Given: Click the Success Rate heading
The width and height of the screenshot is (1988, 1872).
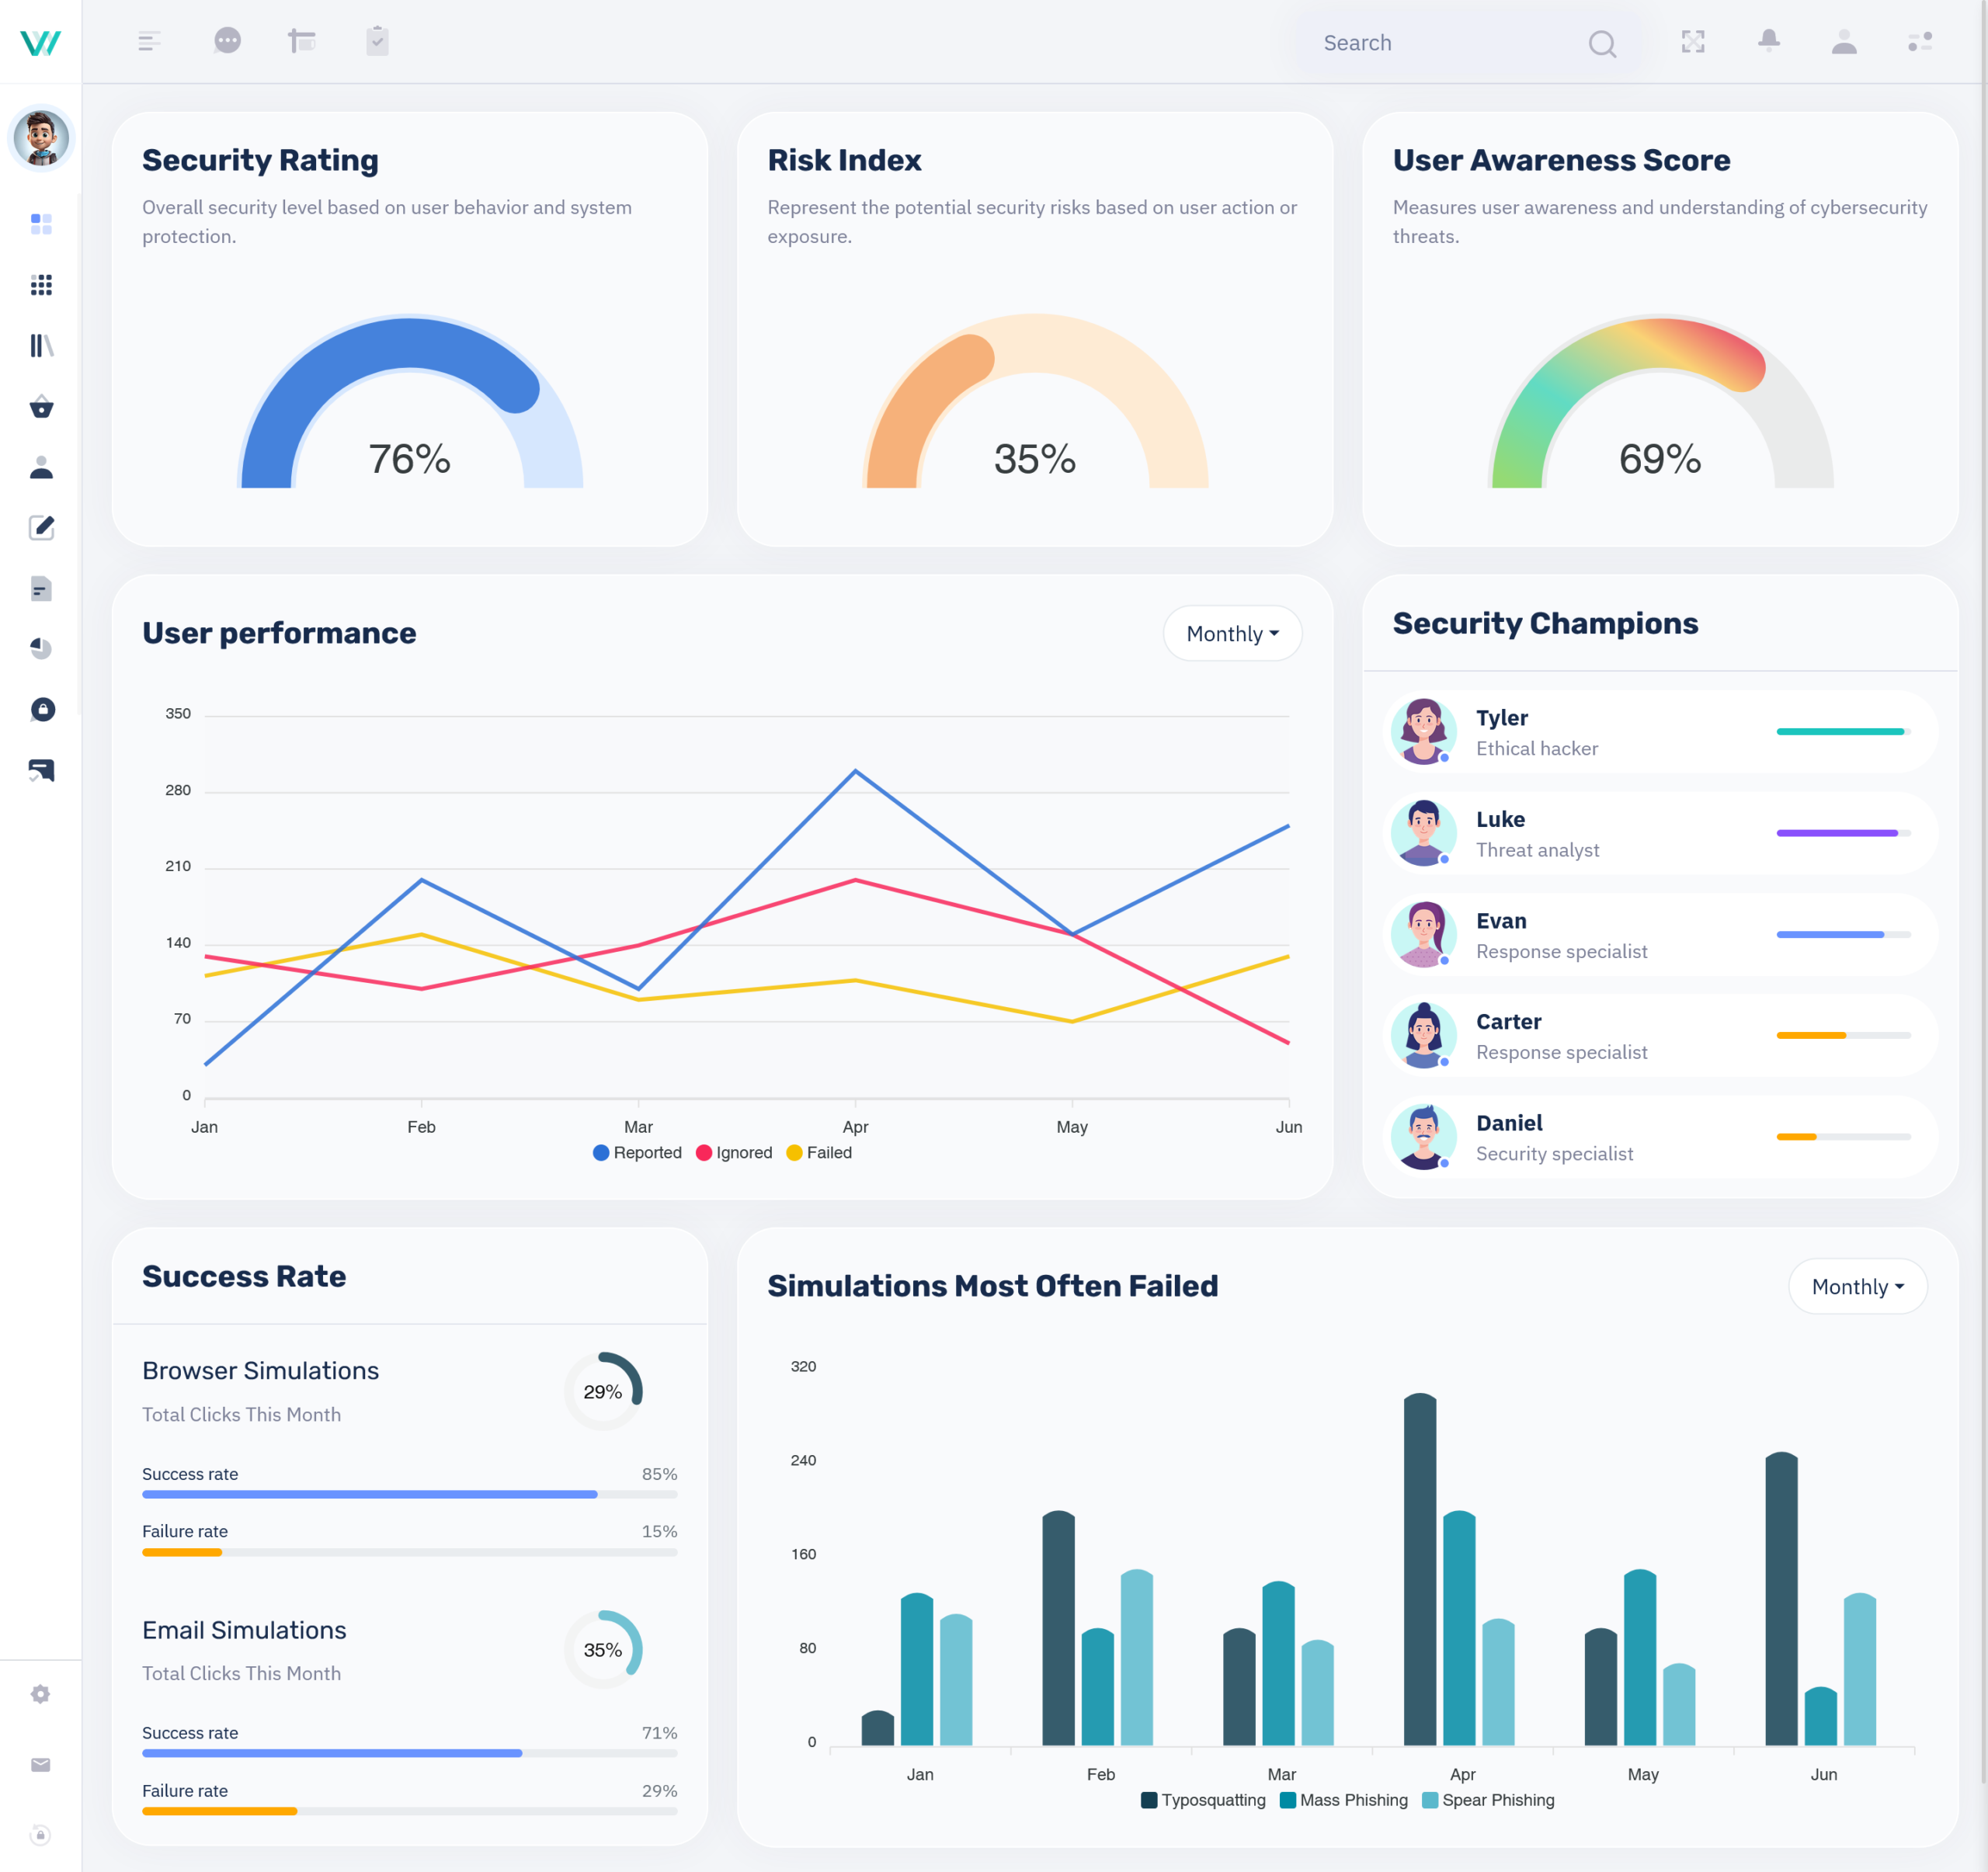Looking at the screenshot, I should [244, 1276].
